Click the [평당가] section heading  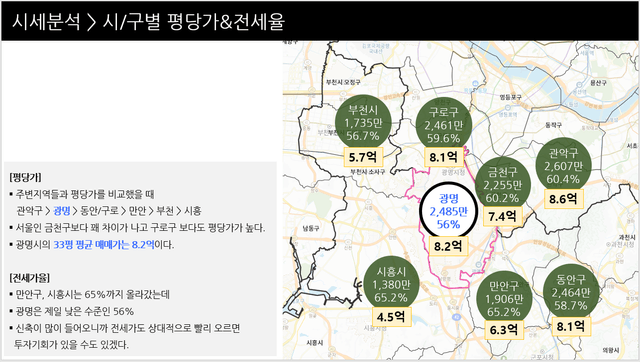(x=25, y=177)
